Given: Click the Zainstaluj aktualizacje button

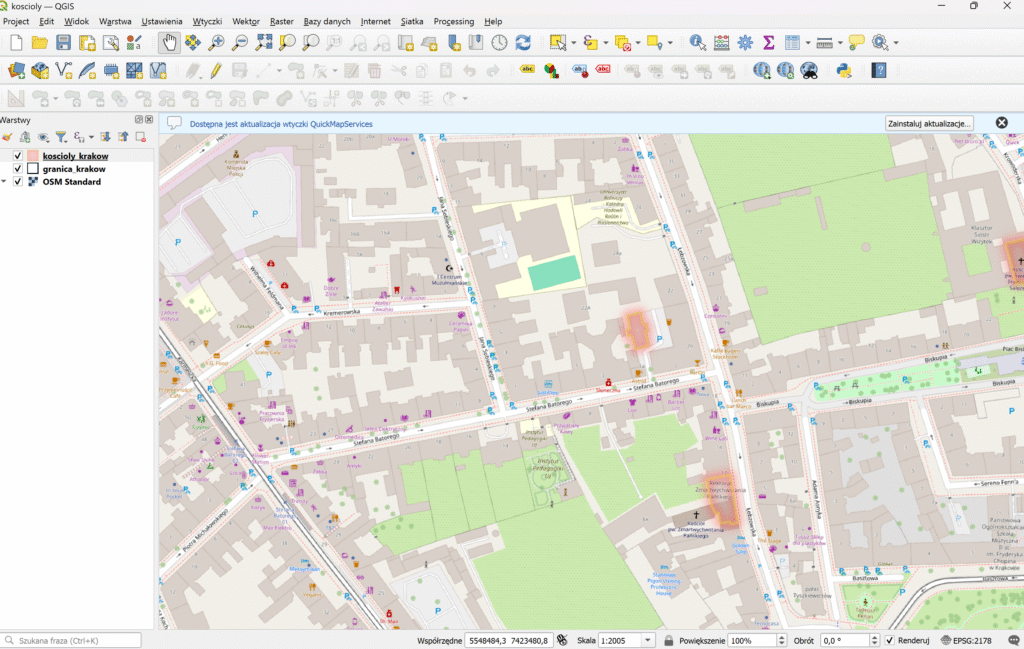Looking at the screenshot, I should click(x=929, y=123).
